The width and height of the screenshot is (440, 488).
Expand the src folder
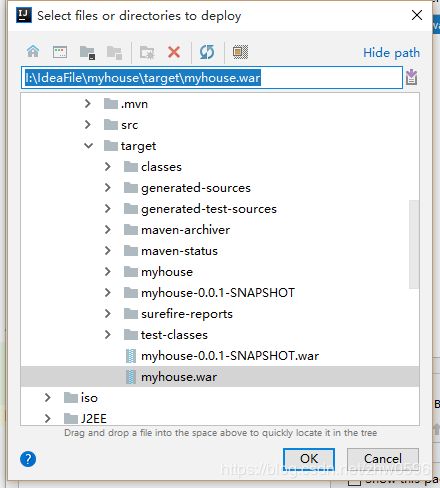pyautogui.click(x=88, y=125)
